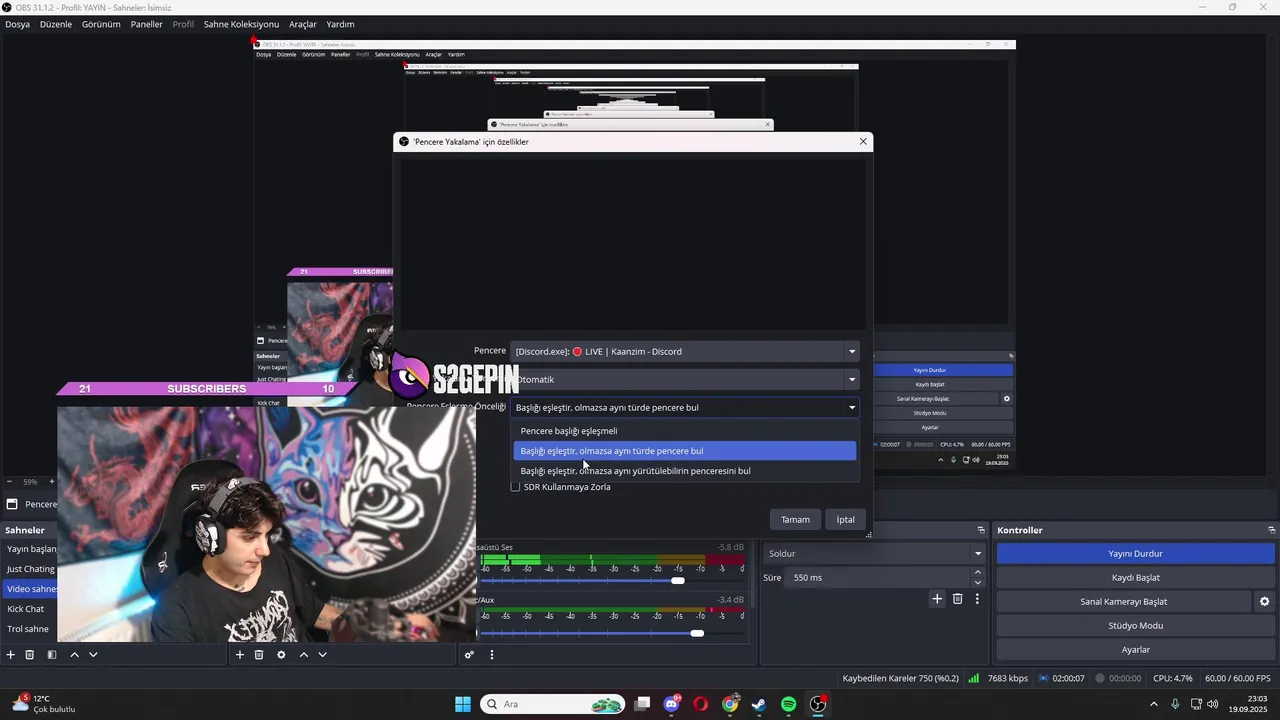Move source up arrow in sources toolbar
This screenshot has height=720, width=1280.
303,655
